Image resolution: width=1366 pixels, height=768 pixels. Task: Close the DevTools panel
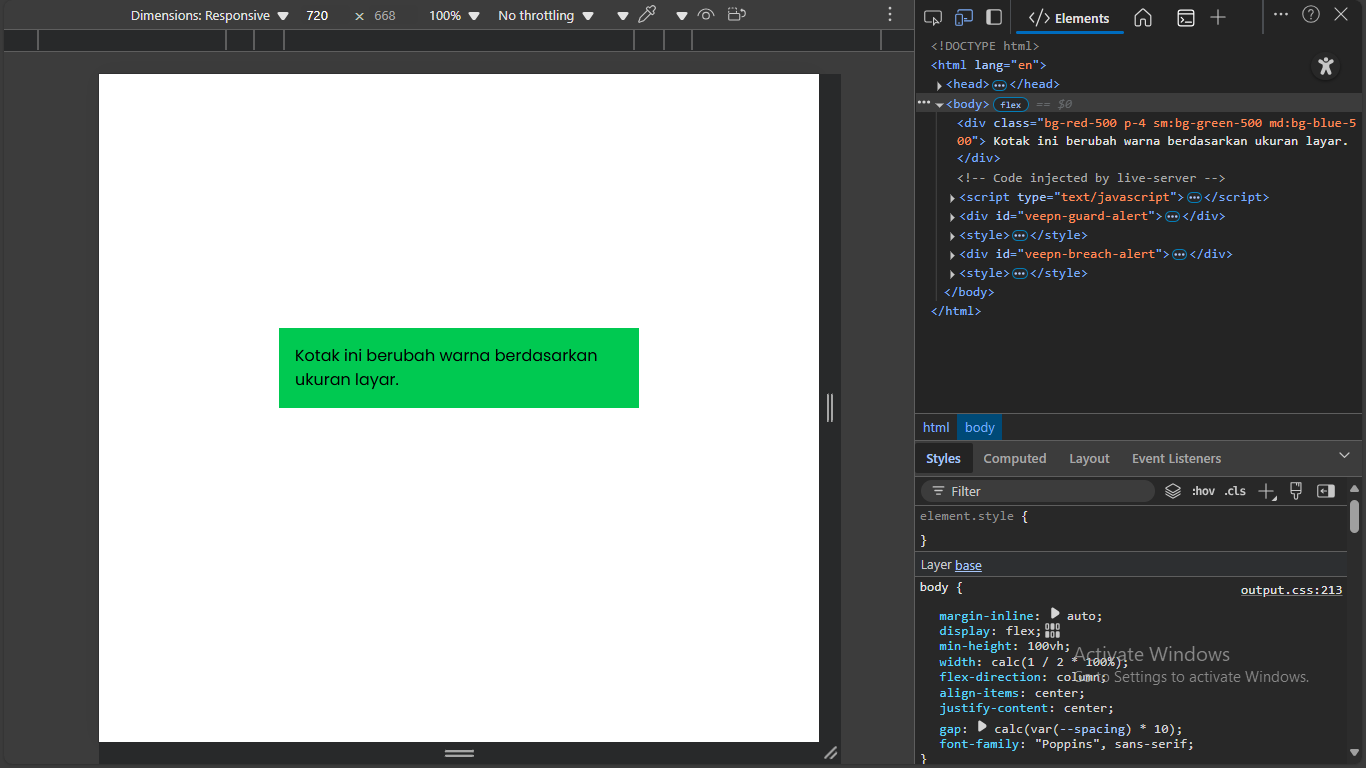(1341, 14)
